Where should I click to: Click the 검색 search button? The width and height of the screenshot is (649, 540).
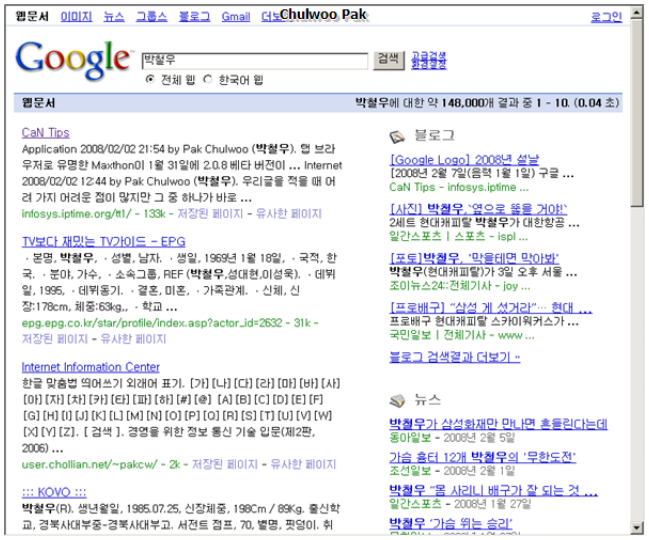(389, 60)
